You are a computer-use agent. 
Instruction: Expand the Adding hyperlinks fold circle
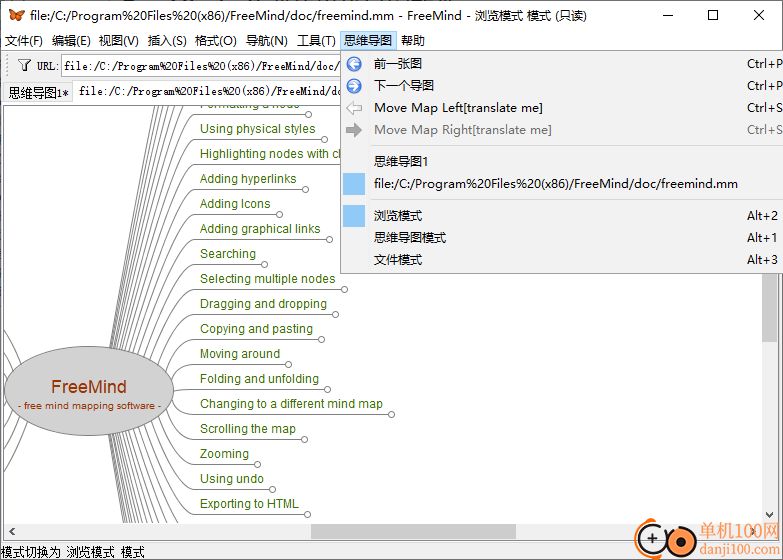(306, 190)
